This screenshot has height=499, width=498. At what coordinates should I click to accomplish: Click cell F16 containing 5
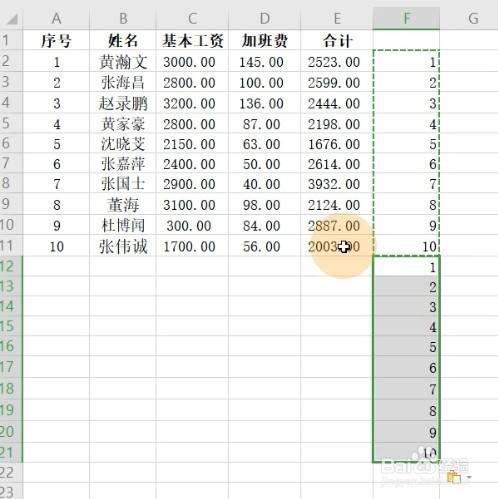406,347
